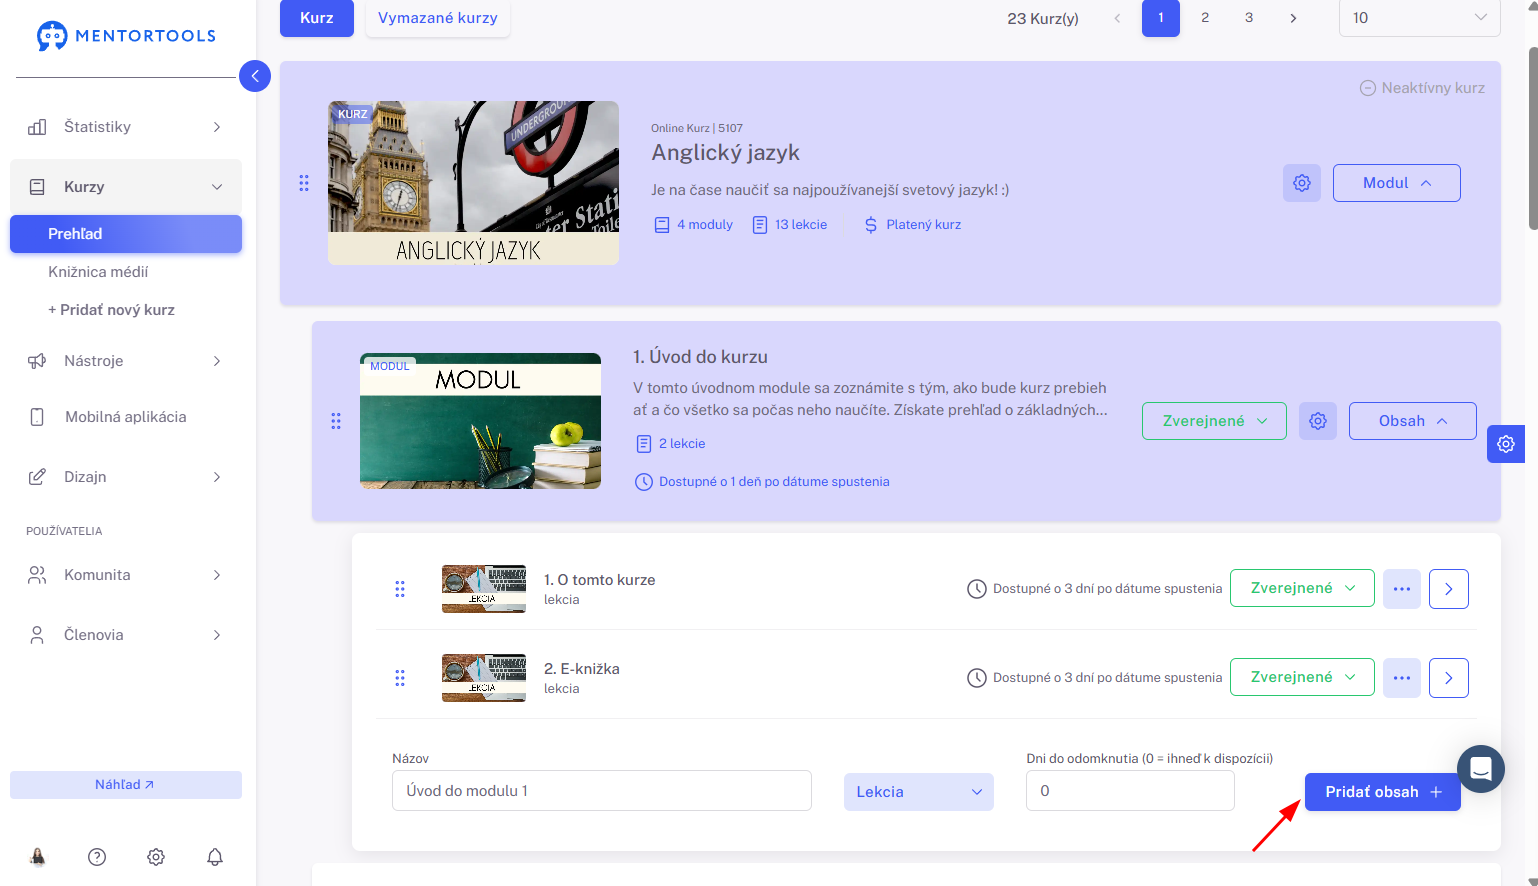
Task: Collapse the sidebar with the round arrow button
Action: point(255,76)
